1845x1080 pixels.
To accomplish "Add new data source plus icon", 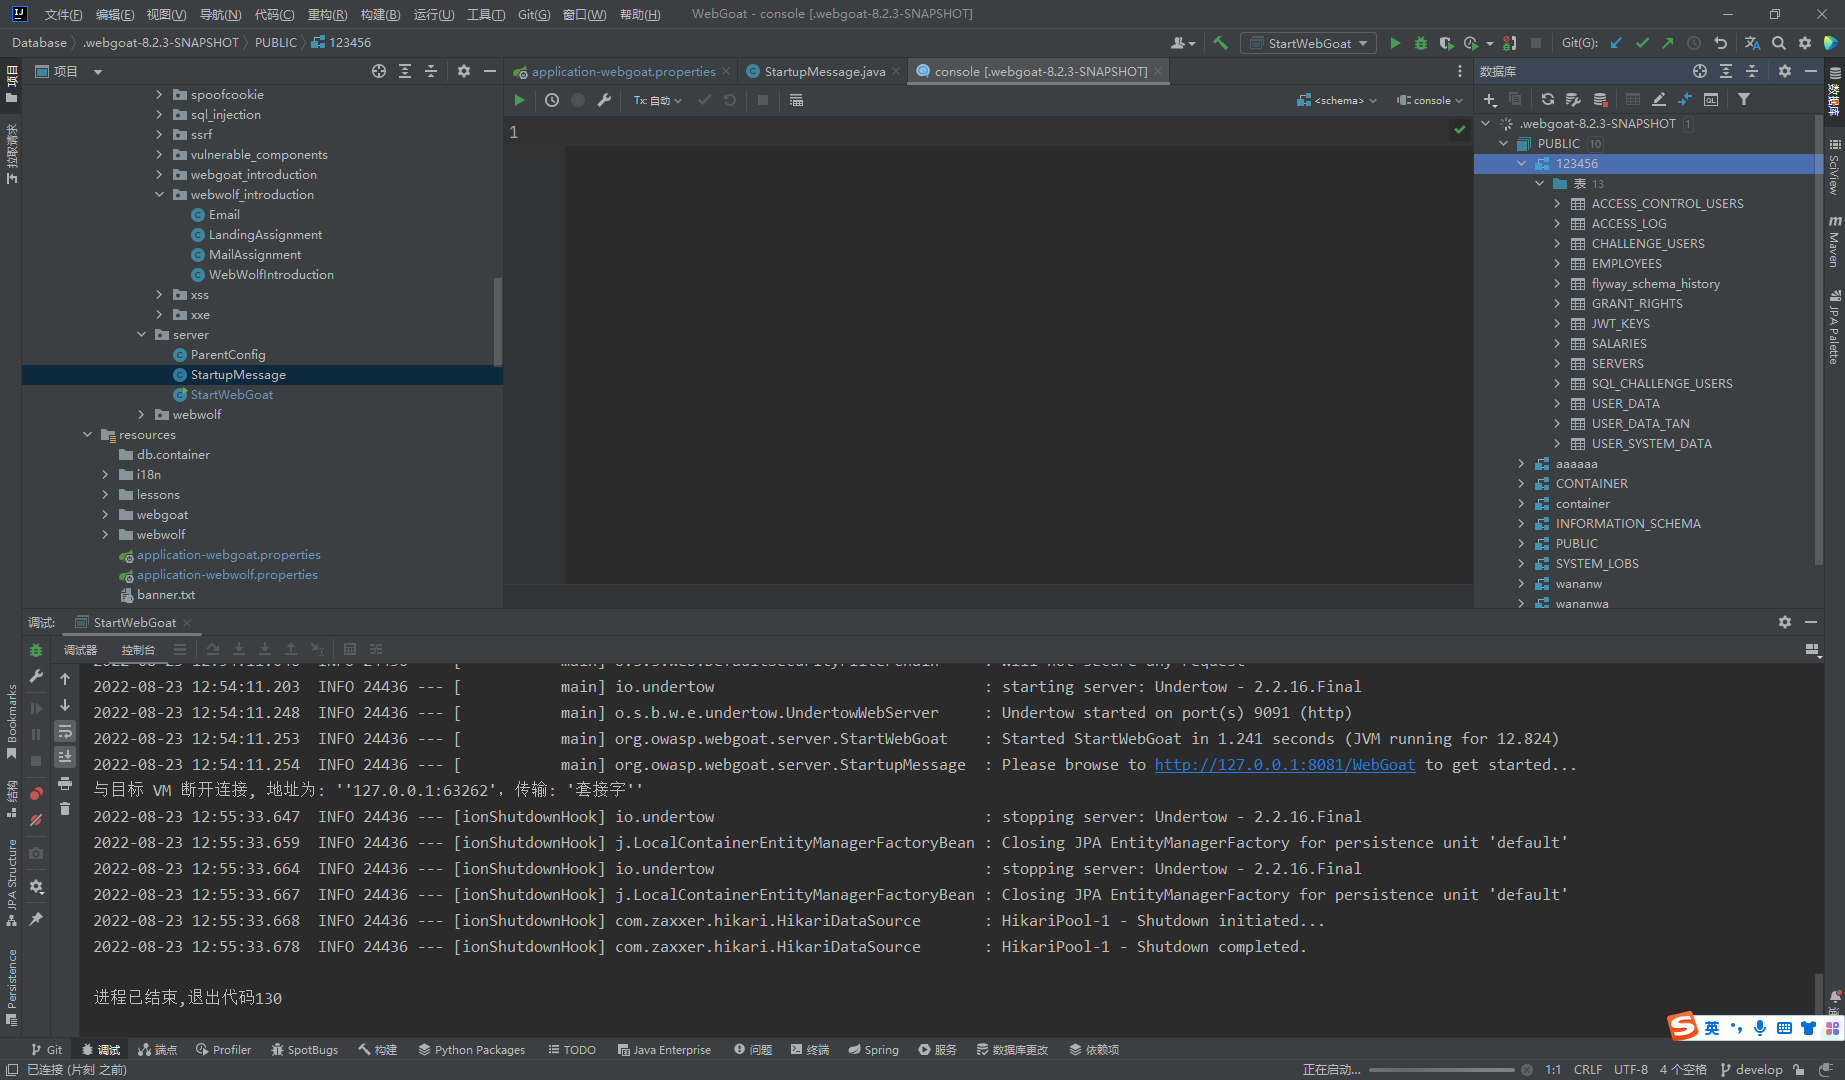I will pos(1490,99).
